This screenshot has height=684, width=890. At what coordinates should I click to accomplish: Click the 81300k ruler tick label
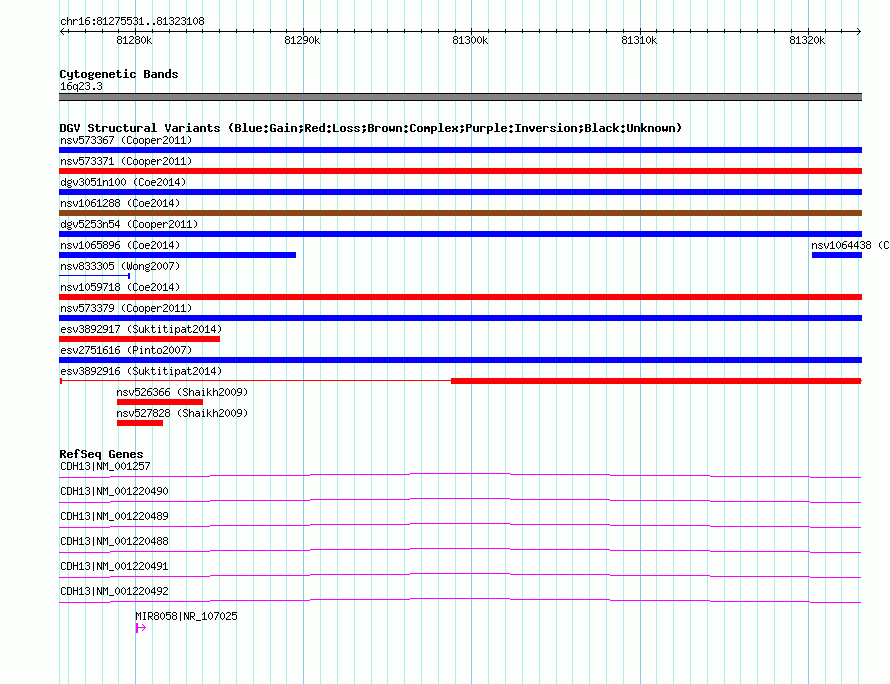pos(470,40)
